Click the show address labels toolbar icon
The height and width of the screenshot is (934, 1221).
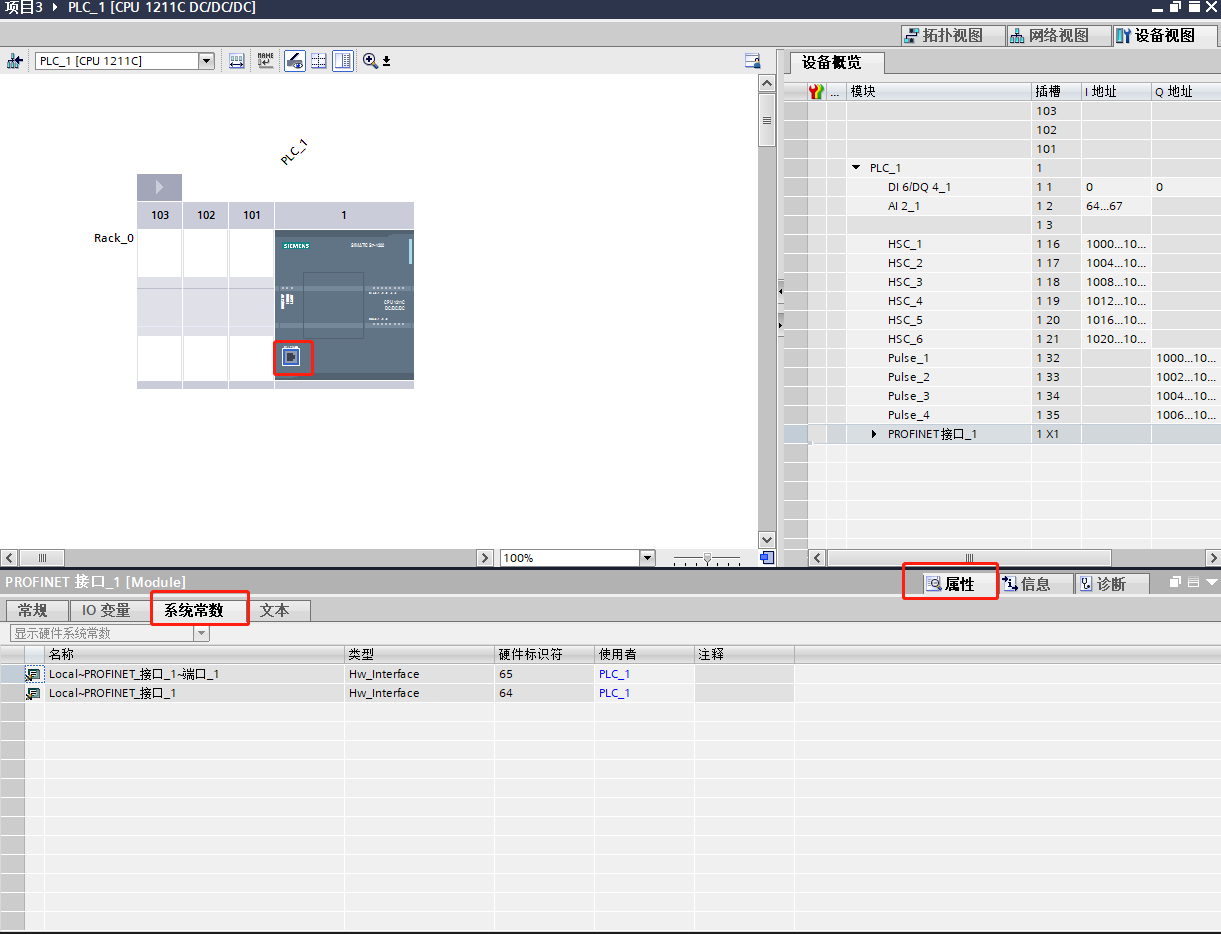237,61
